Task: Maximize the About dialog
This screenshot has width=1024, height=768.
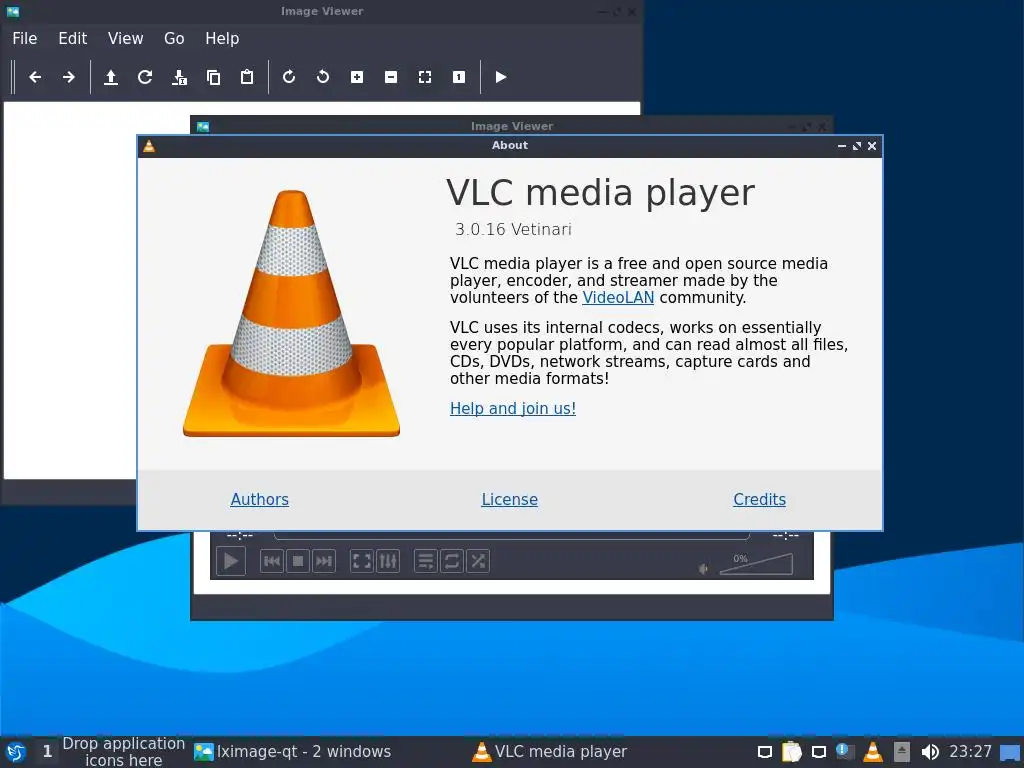Action: click(x=857, y=146)
